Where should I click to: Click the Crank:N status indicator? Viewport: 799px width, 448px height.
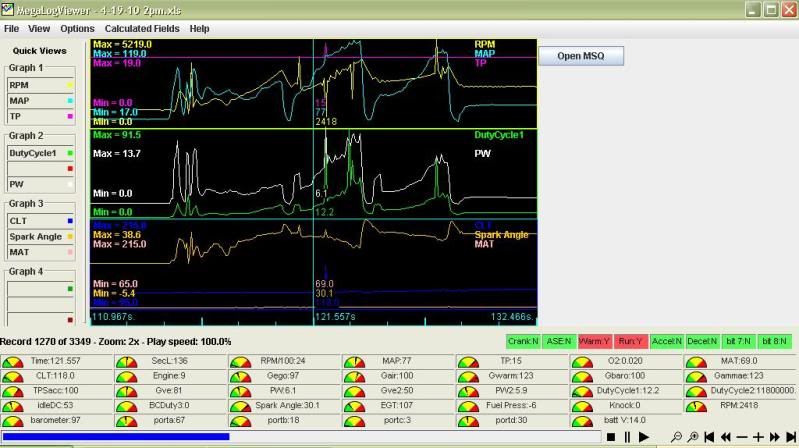click(x=523, y=341)
